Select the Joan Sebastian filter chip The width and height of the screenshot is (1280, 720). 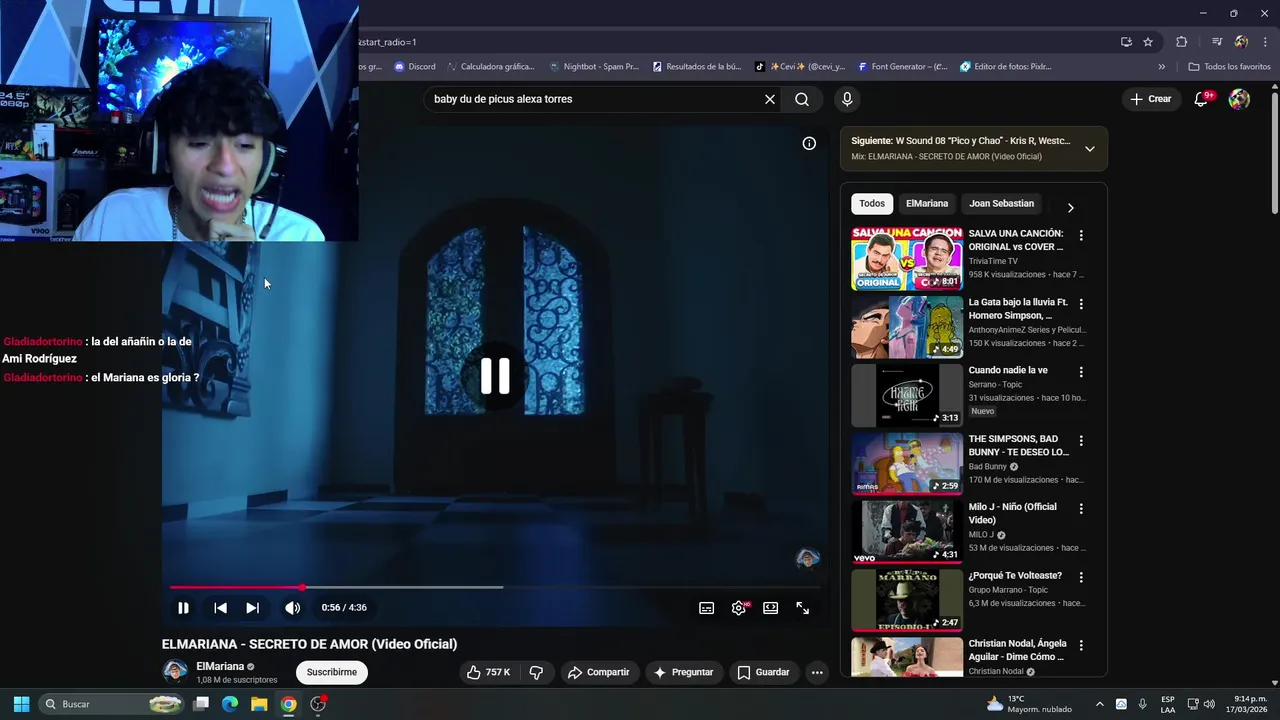[1001, 204]
